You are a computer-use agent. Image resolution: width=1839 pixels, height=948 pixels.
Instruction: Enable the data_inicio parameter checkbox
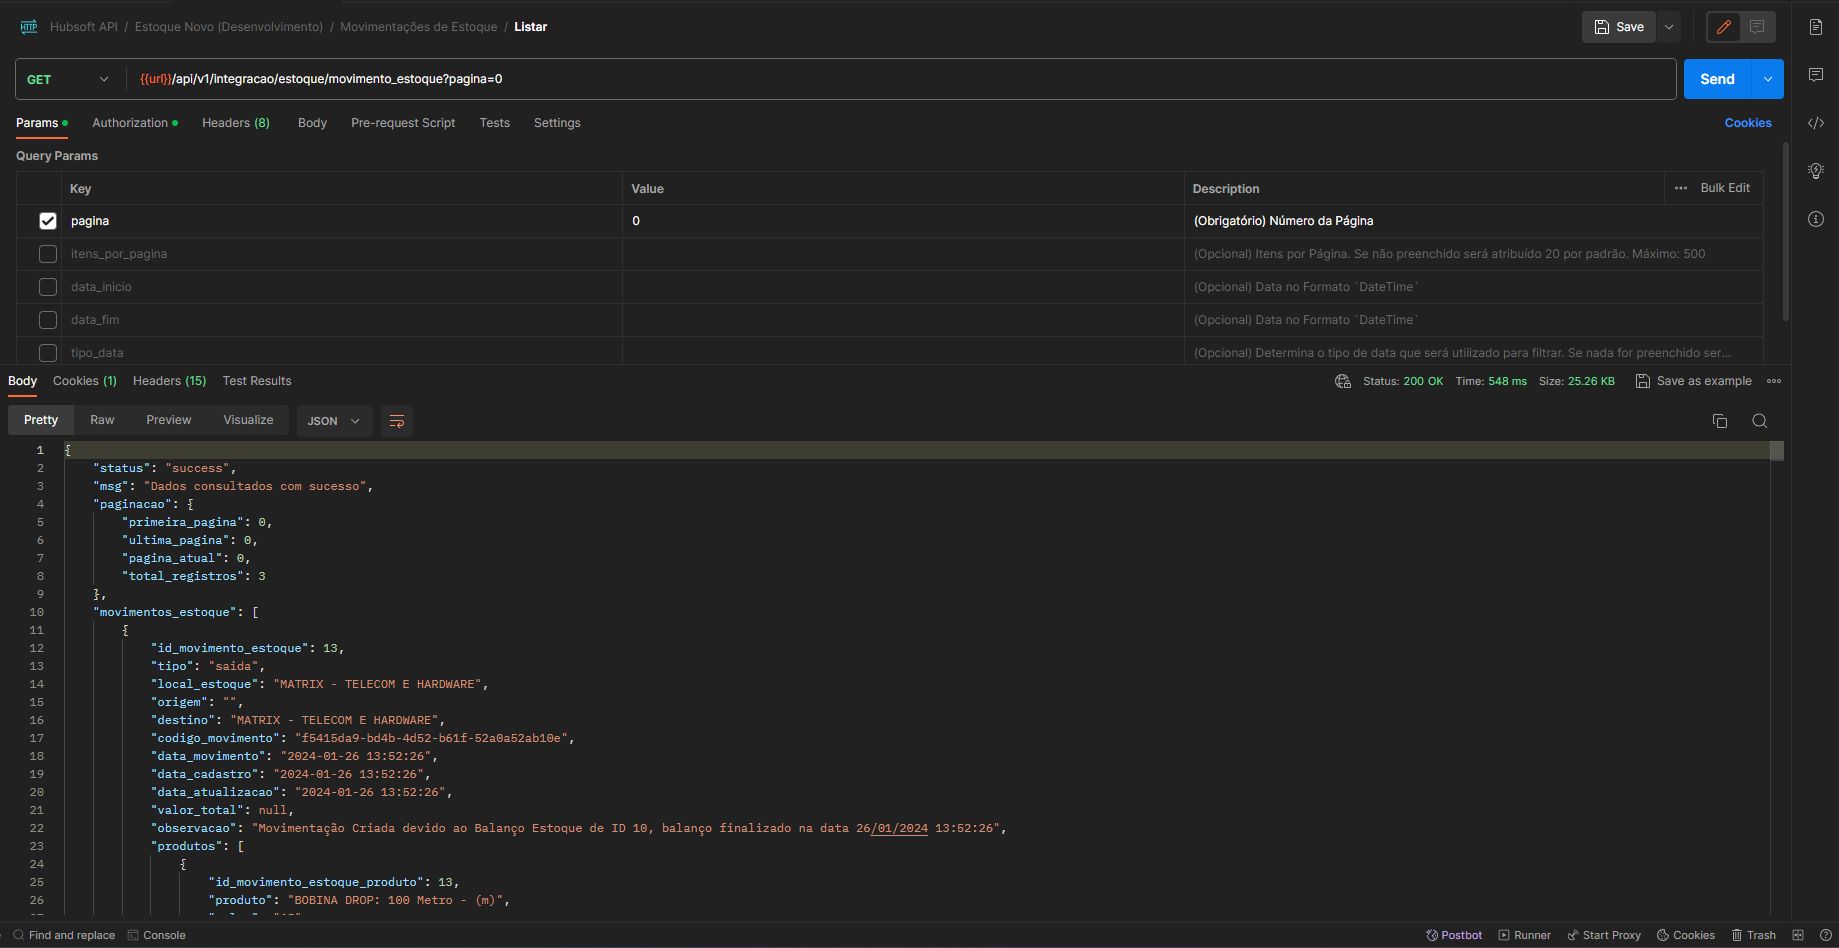[48, 287]
